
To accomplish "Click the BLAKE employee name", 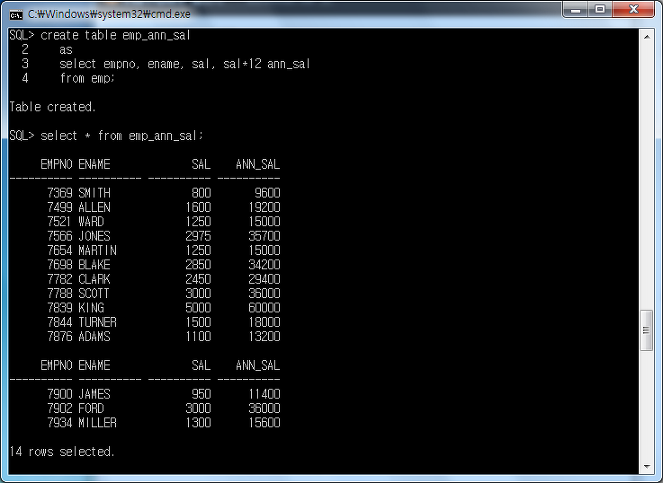I will tap(94, 265).
